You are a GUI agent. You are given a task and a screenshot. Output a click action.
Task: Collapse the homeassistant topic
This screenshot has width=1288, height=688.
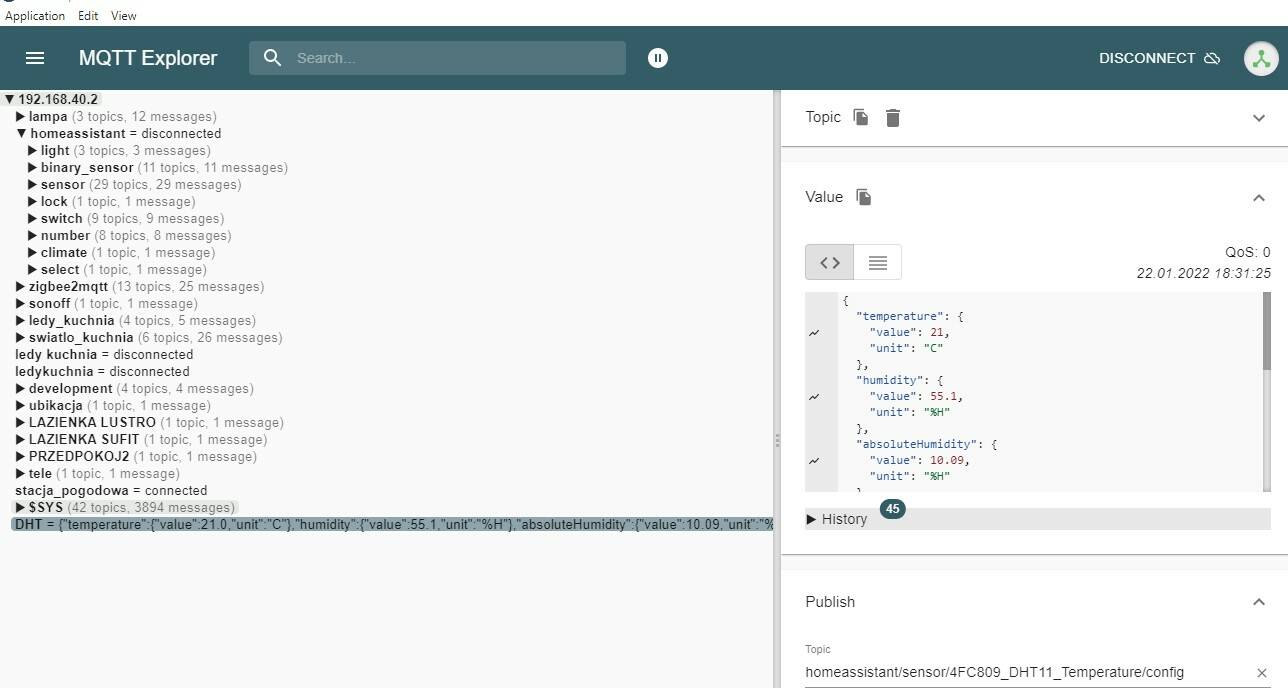click(x=21, y=133)
